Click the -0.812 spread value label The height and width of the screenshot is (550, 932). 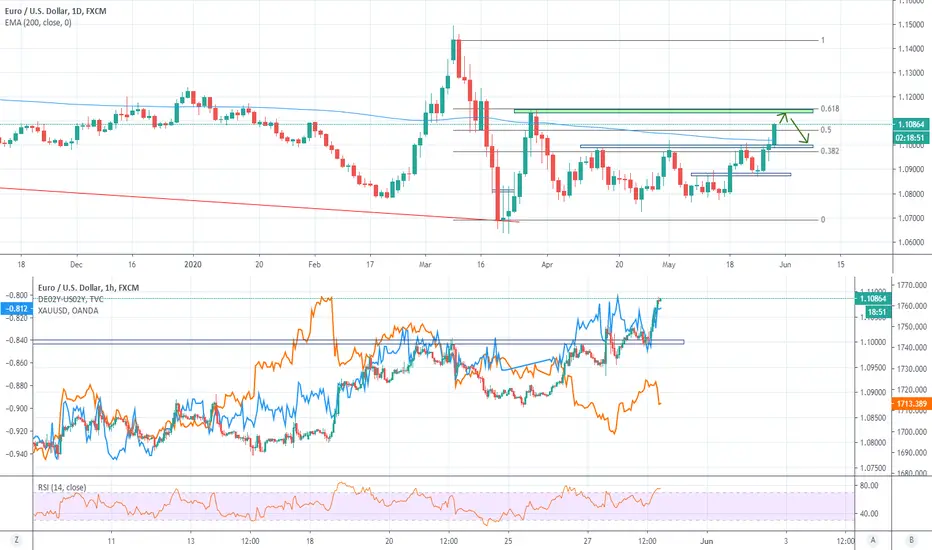click(x=17, y=309)
